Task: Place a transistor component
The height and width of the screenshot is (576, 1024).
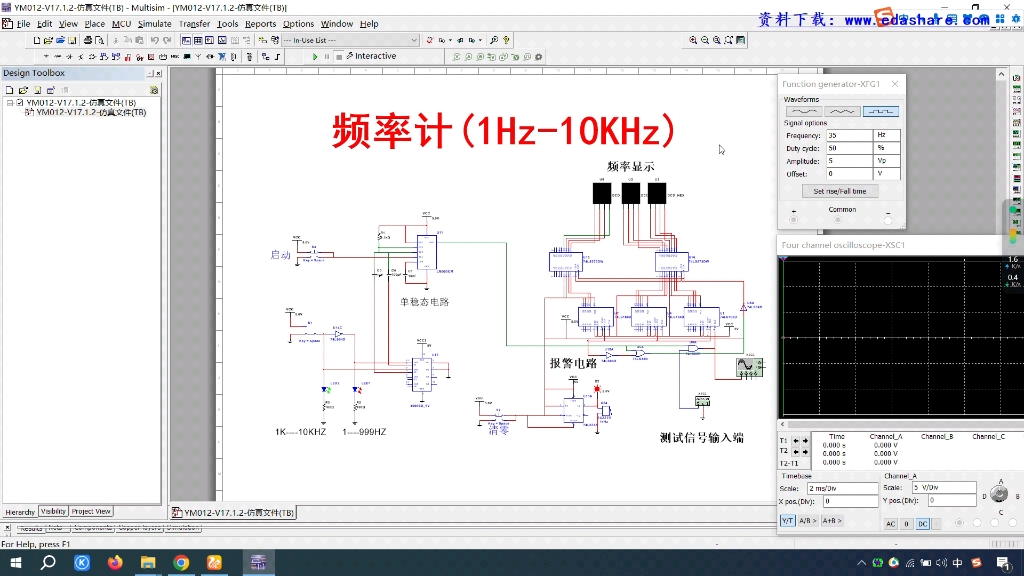Action: click(81, 57)
